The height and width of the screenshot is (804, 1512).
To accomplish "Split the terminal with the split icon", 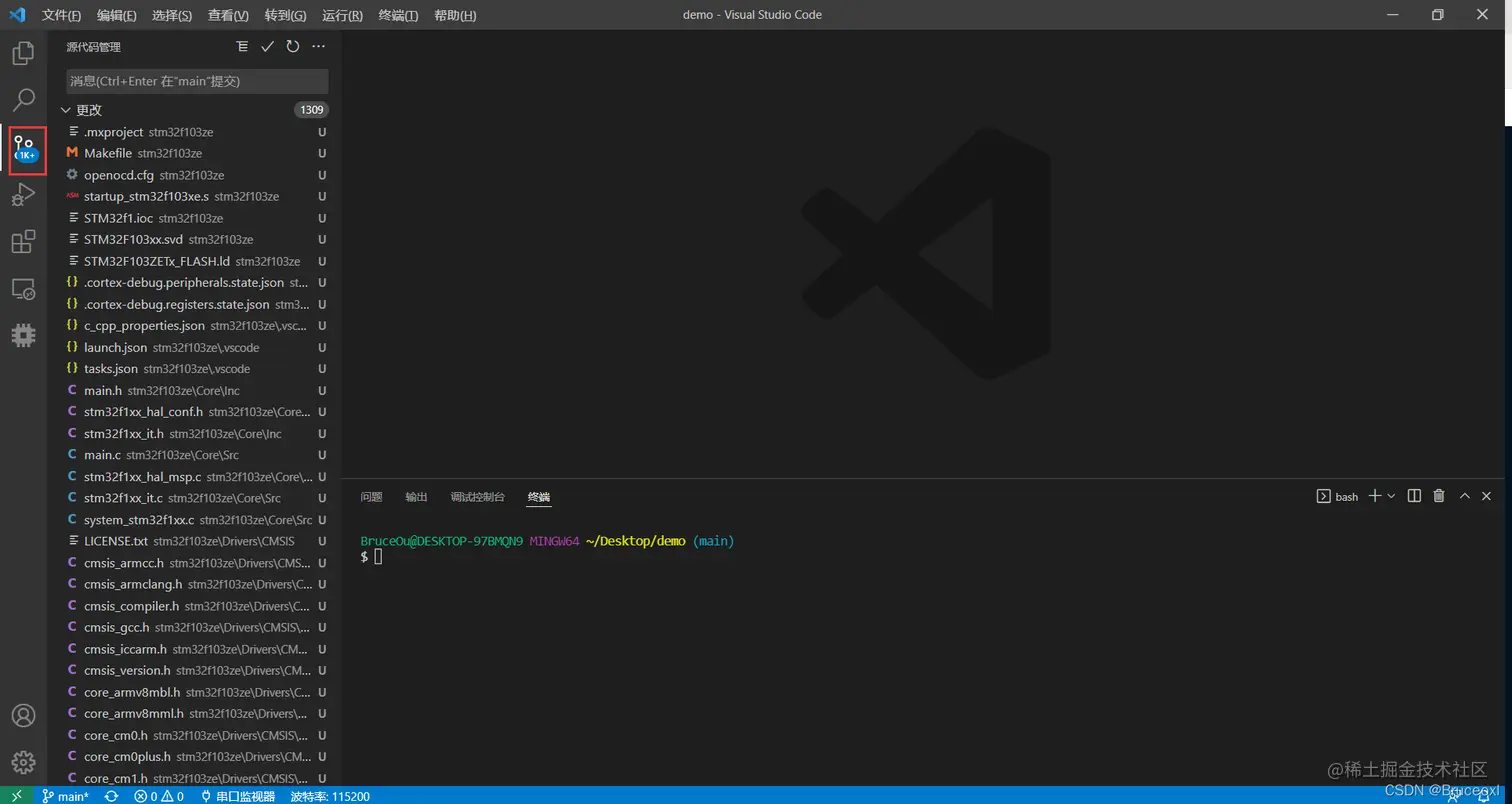I will (1414, 496).
